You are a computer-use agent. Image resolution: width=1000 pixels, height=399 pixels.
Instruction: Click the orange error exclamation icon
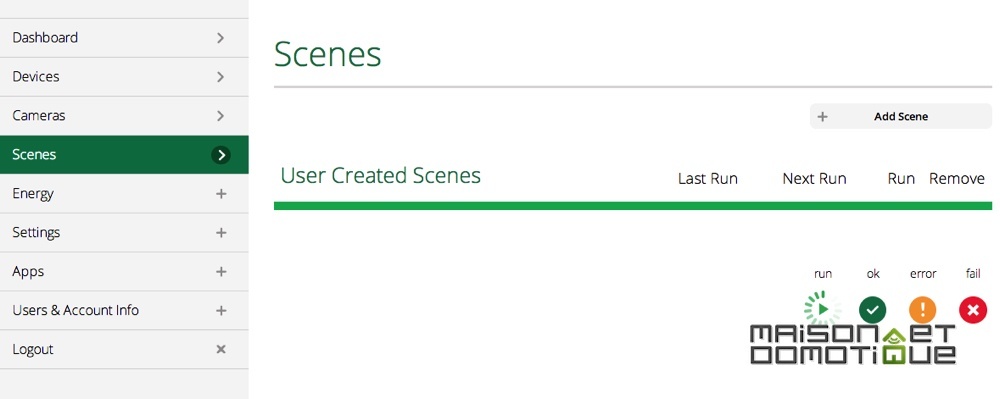[922, 310]
